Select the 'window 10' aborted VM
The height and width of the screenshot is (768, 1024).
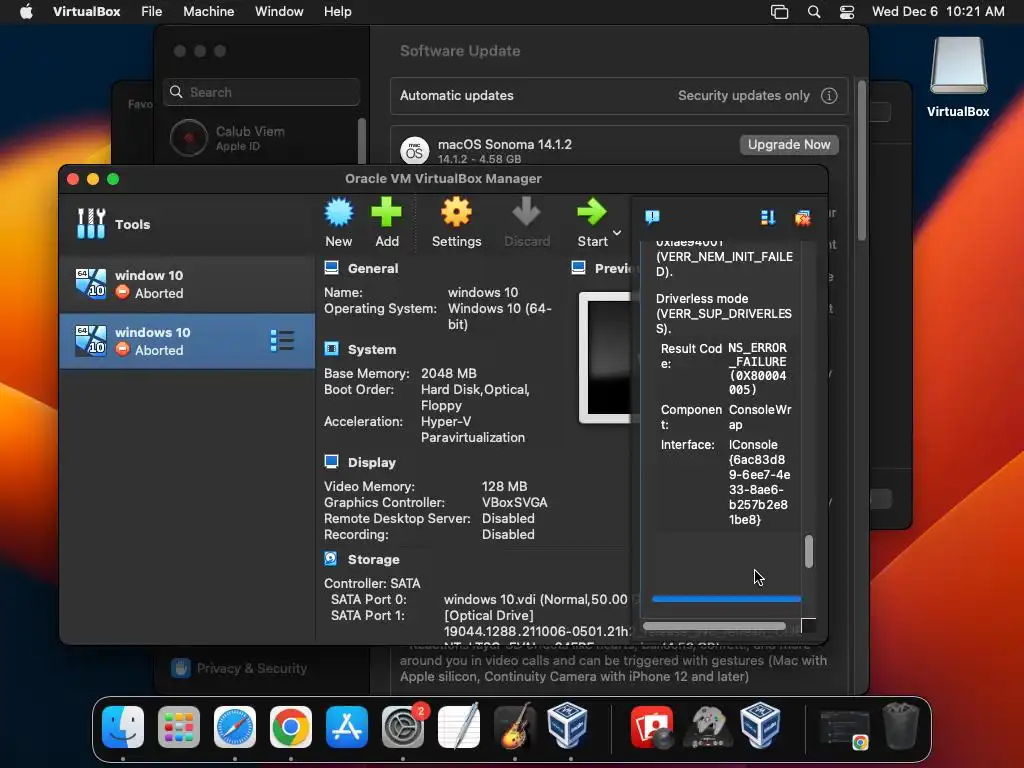187,284
